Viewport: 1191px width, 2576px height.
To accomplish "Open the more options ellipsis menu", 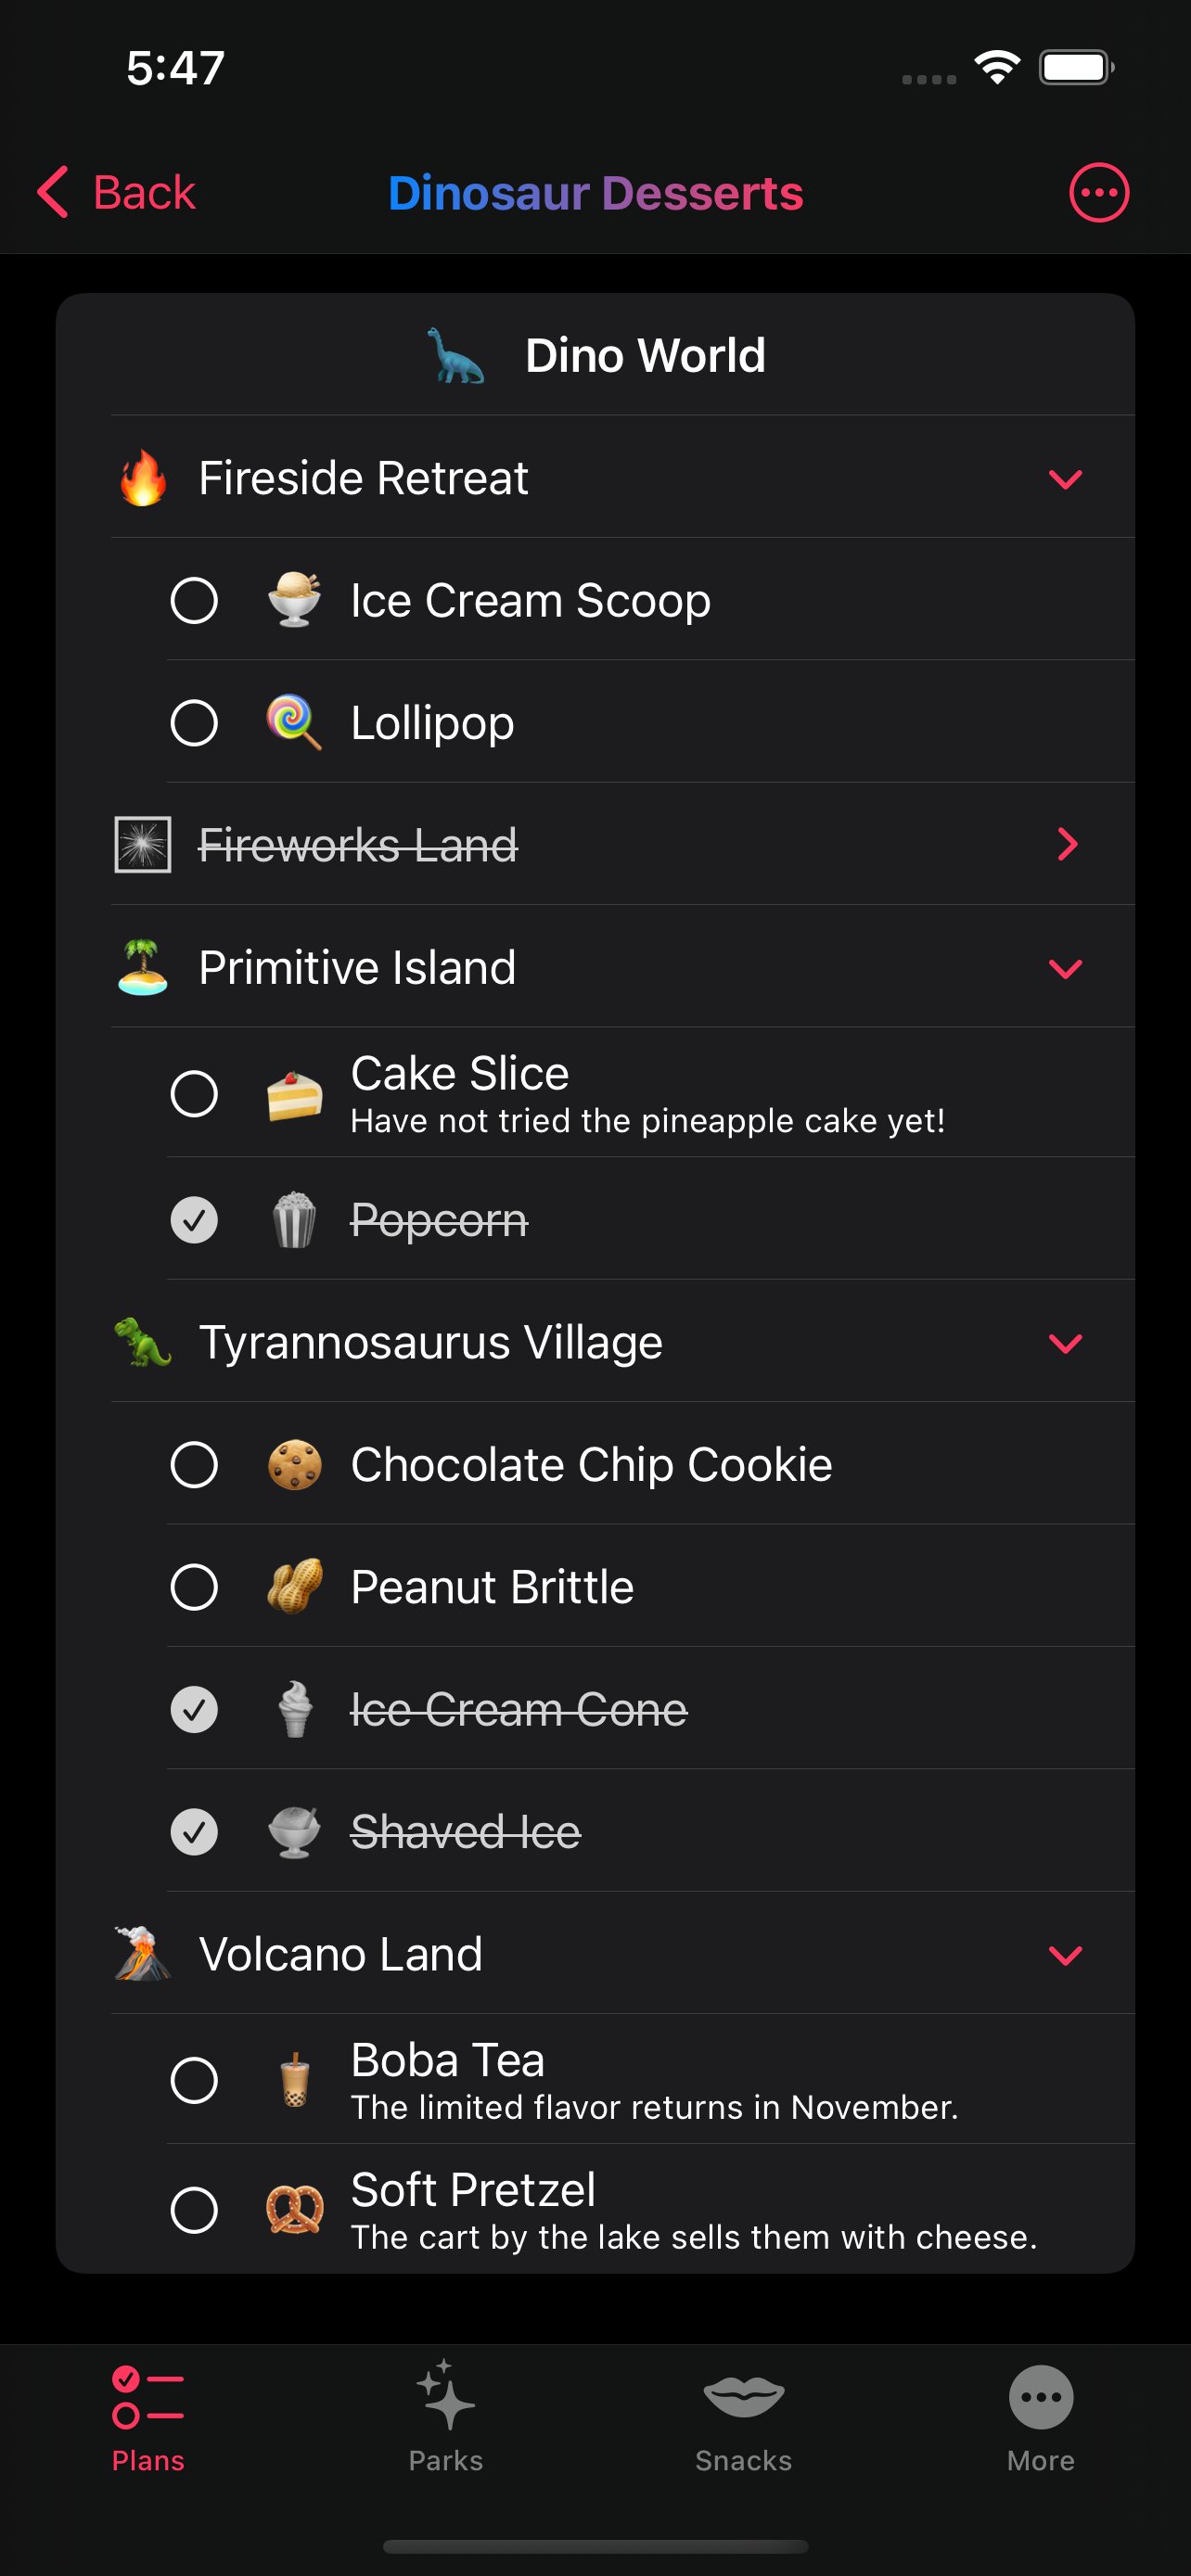I will 1098,192.
